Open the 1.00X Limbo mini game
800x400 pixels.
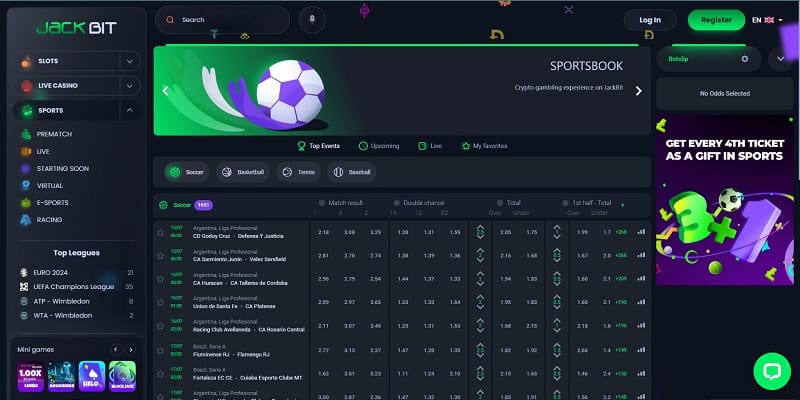31,377
